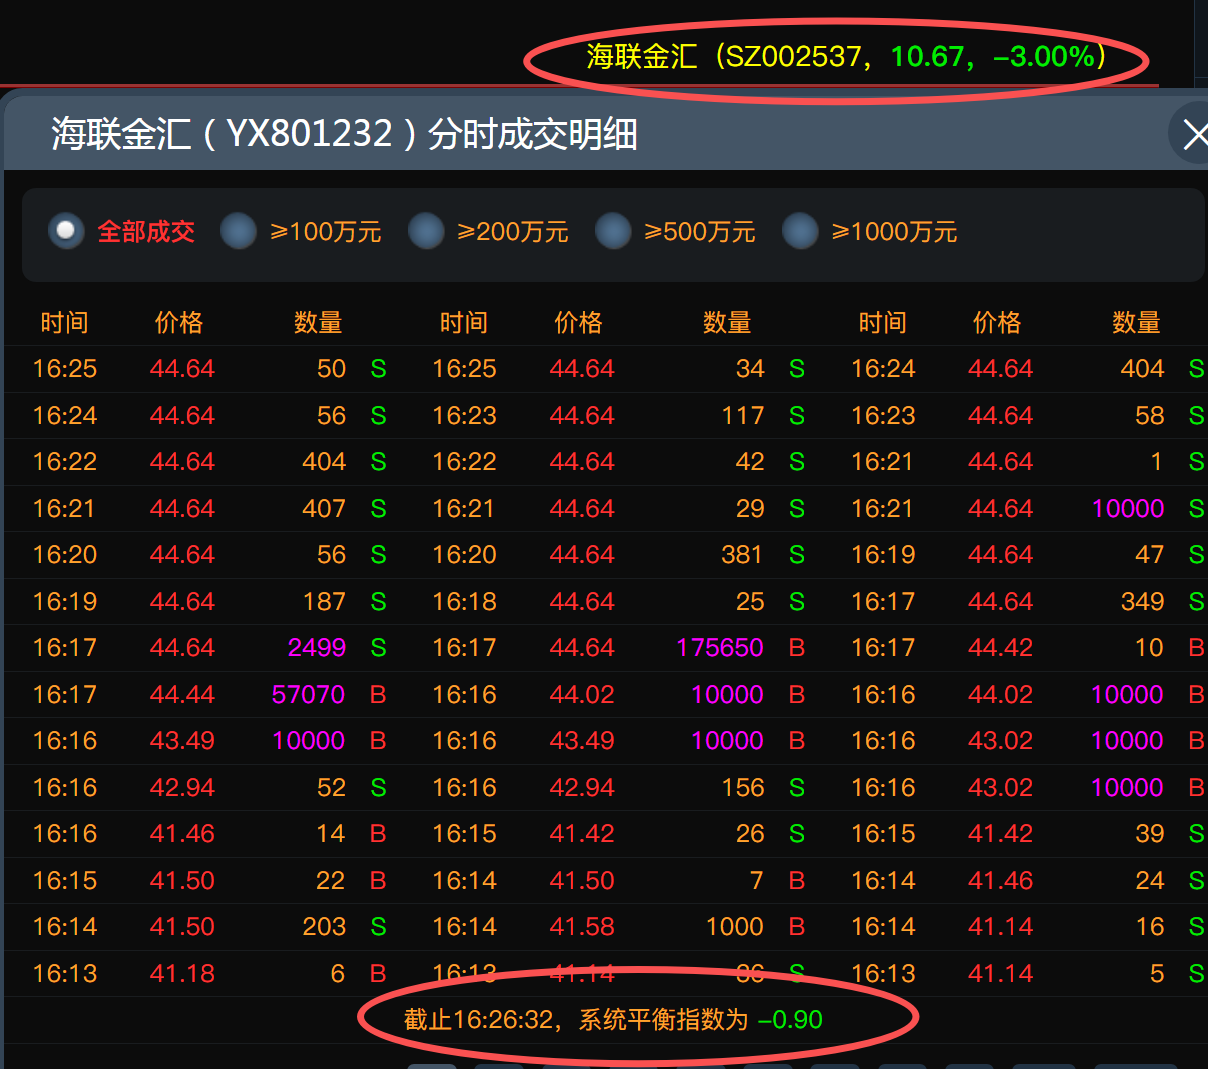Image resolution: width=1208 pixels, height=1069 pixels.
Task: Click the quantity value 187
Action: coord(324,601)
